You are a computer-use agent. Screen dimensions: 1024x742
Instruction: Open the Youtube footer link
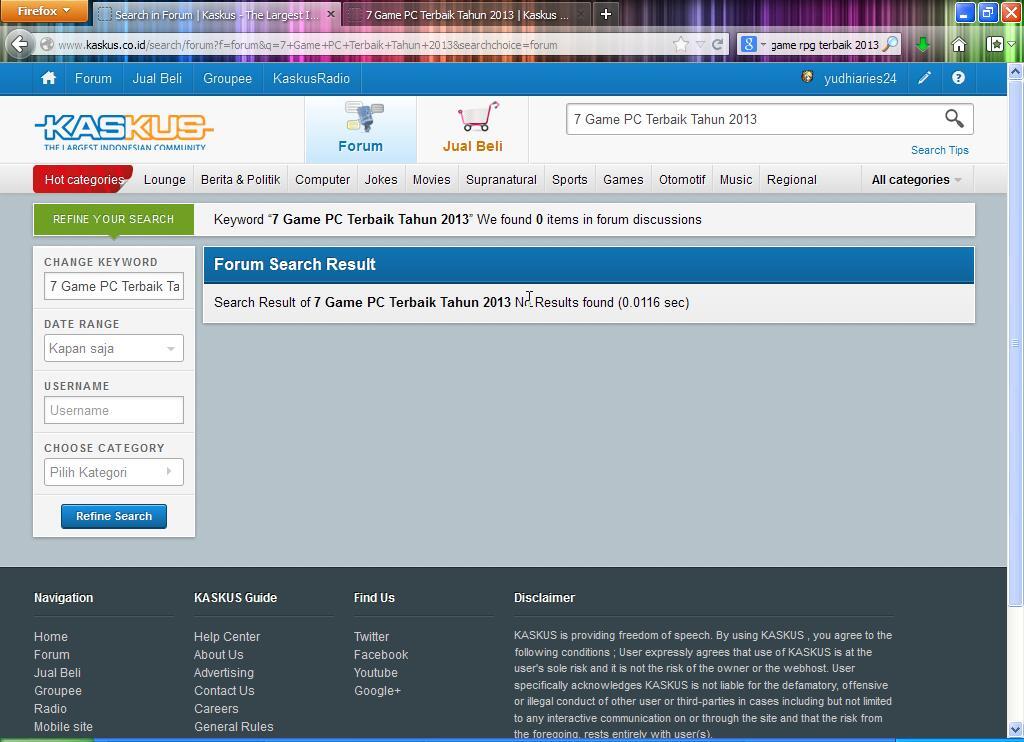[x=376, y=673]
